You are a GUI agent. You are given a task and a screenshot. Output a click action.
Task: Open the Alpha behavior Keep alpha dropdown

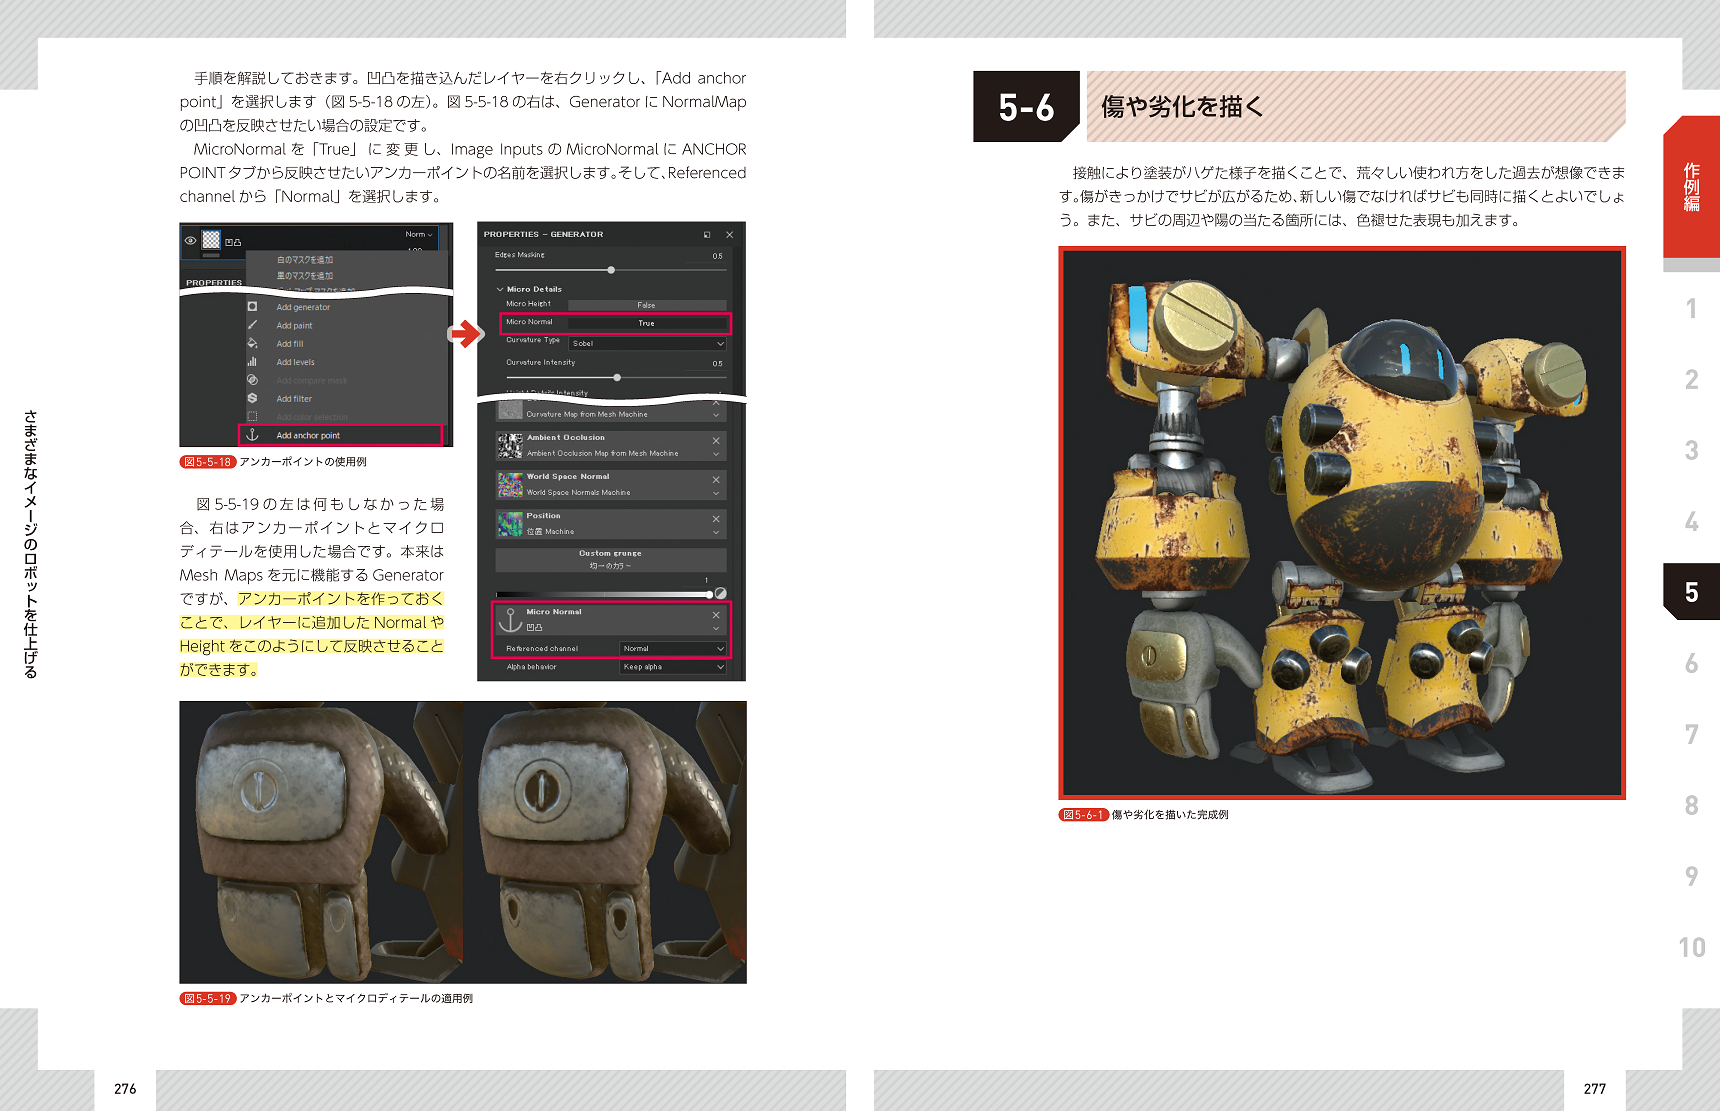click(672, 667)
